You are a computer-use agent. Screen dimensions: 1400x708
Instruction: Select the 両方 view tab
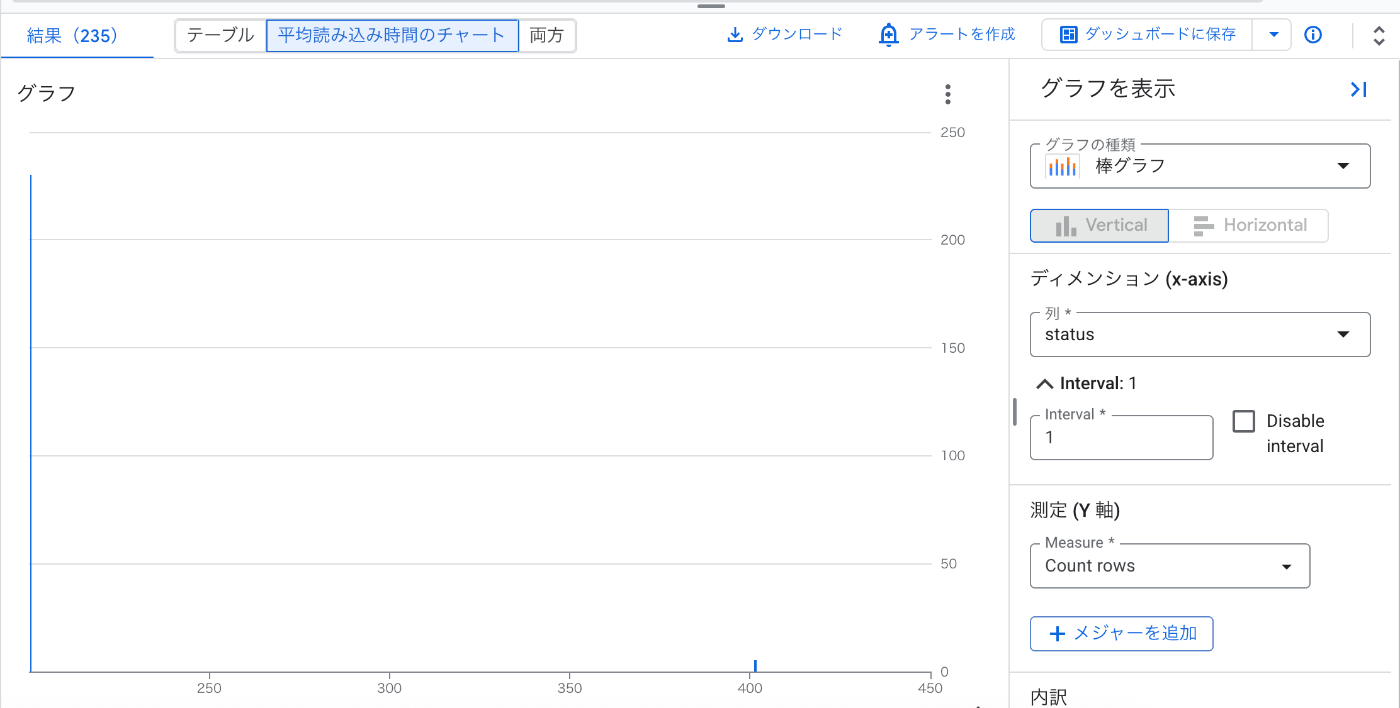point(547,36)
